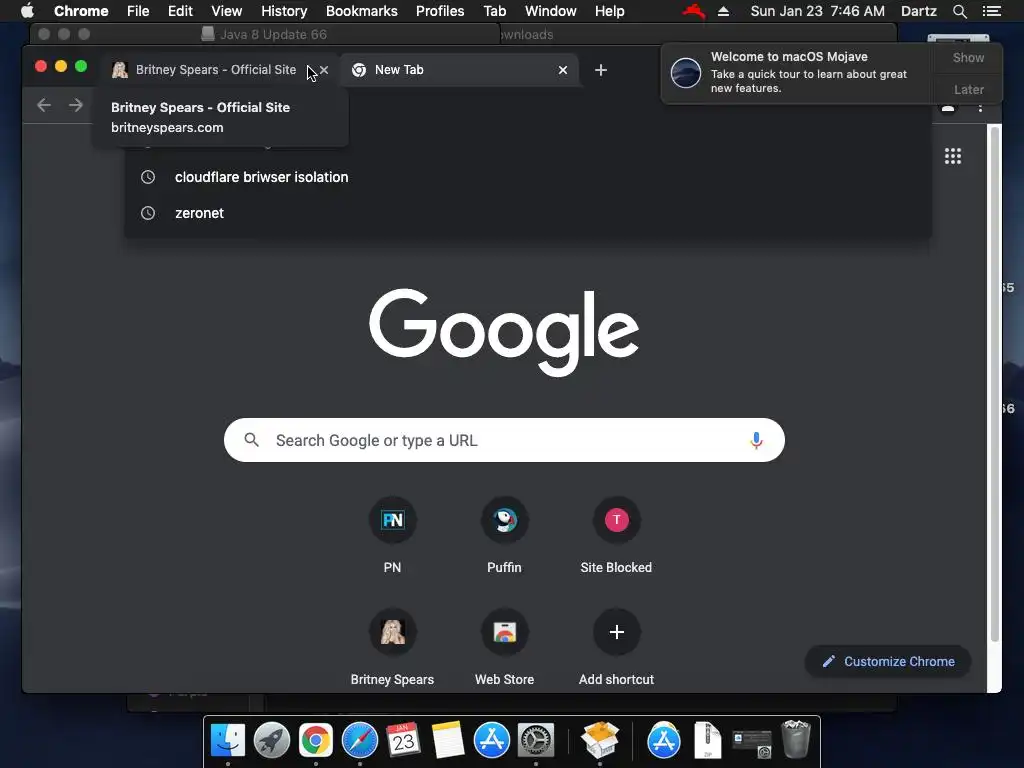Click the Chrome icon in the Dock
Viewport: 1024px width, 768px height.
pyautogui.click(x=315, y=741)
